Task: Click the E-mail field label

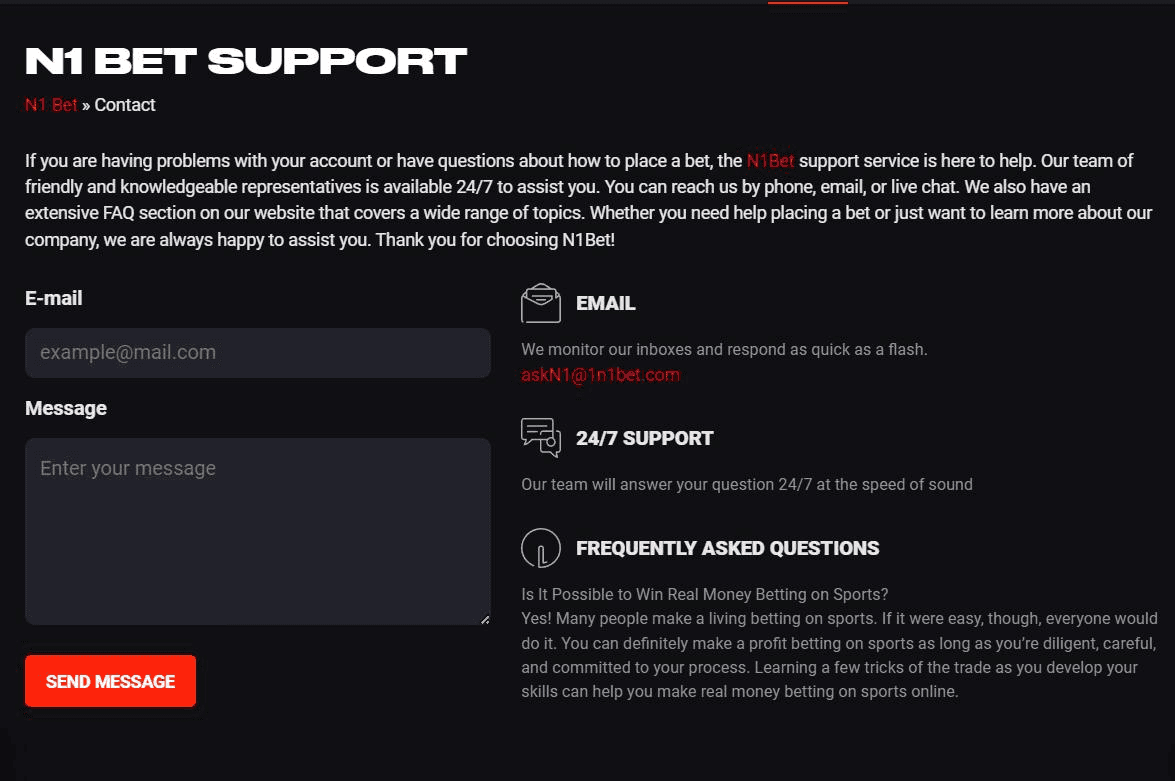Action: coord(54,298)
